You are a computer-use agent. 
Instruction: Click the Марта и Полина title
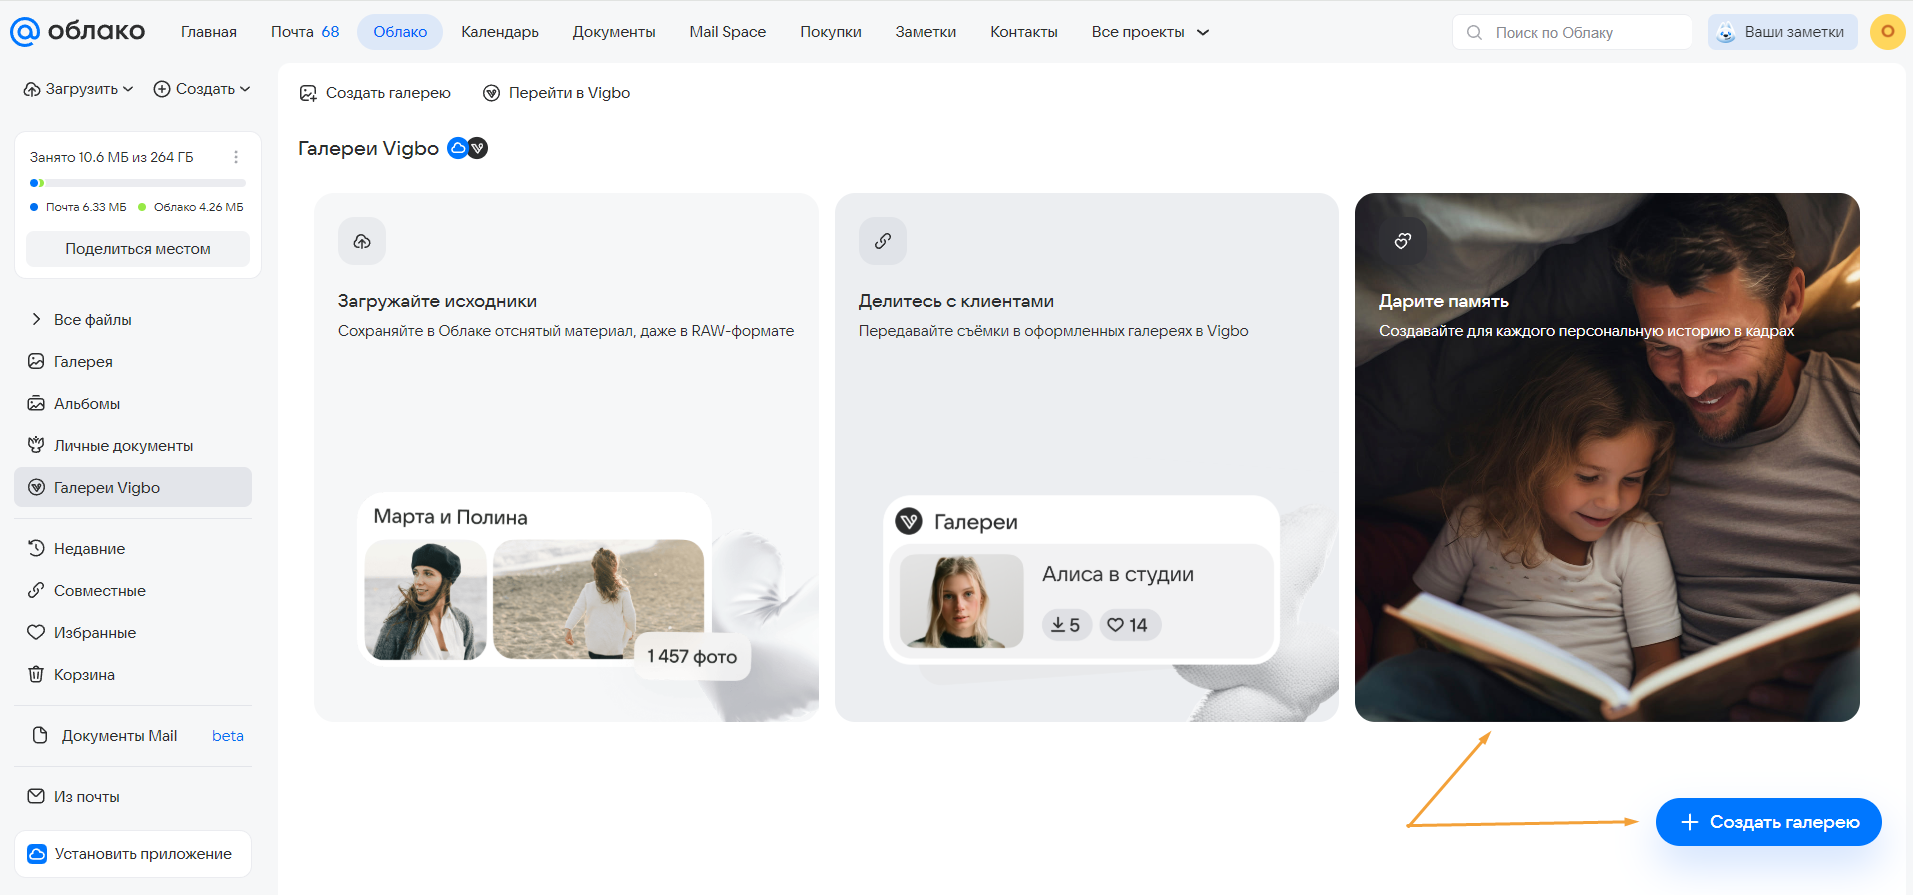[450, 517]
